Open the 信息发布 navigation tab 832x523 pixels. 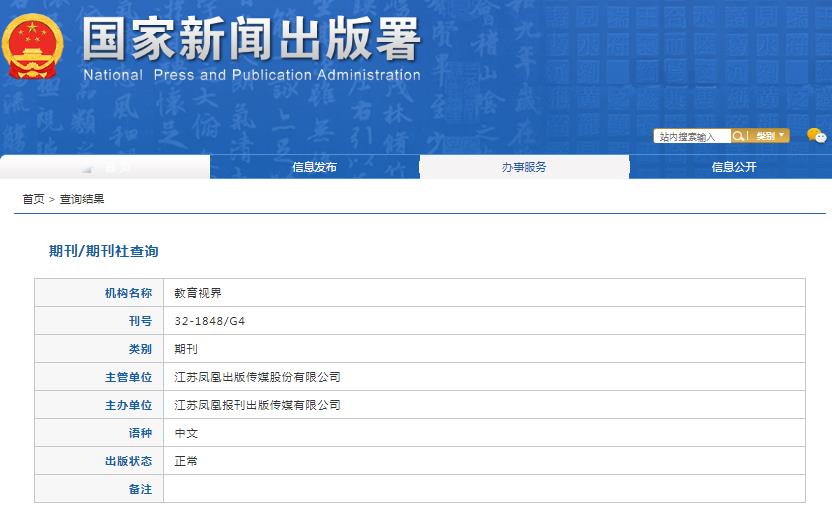(x=314, y=167)
